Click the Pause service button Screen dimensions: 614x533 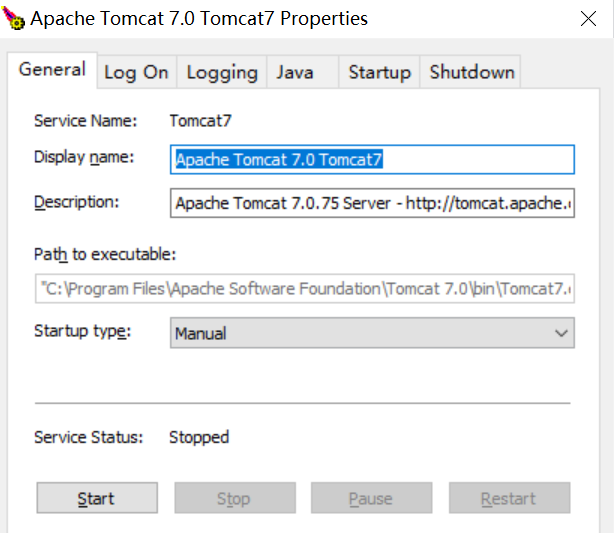372,498
